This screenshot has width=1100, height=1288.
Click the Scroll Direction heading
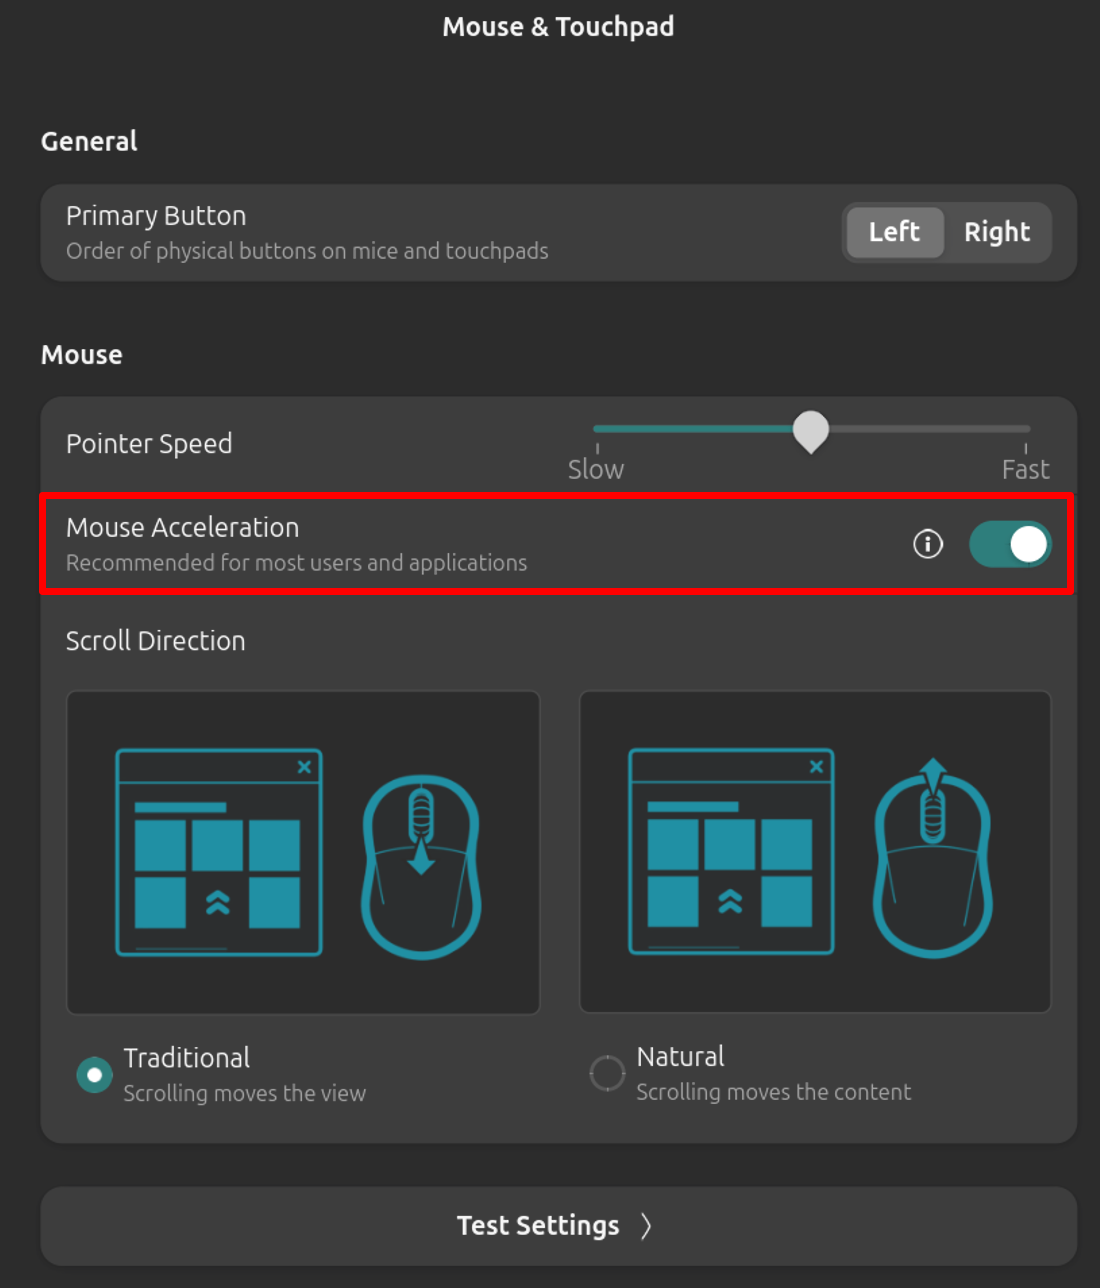click(155, 641)
